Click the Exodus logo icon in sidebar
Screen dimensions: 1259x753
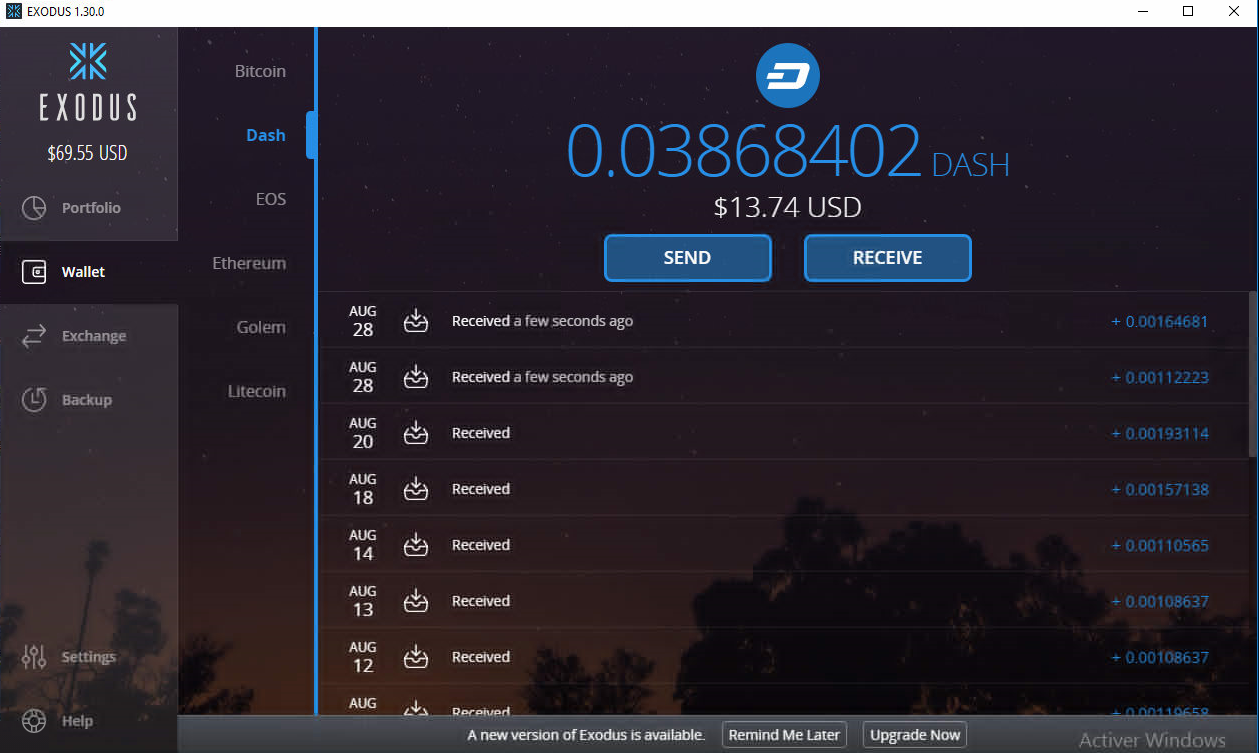[x=88, y=61]
